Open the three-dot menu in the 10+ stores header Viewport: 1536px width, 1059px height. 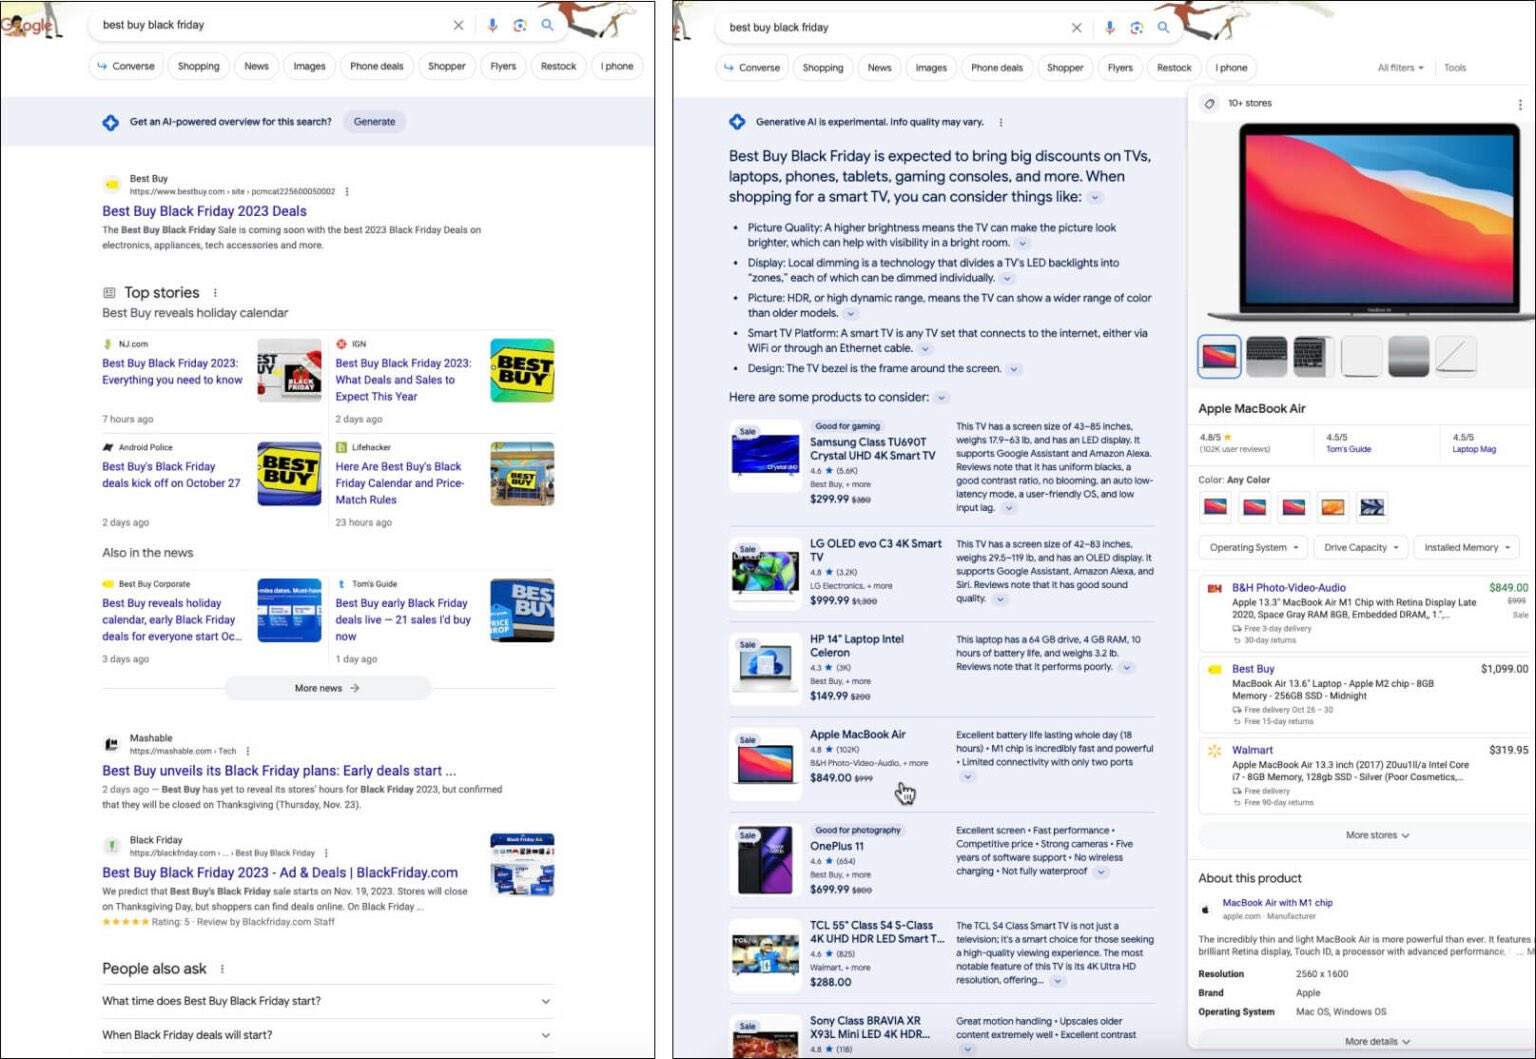(1519, 104)
